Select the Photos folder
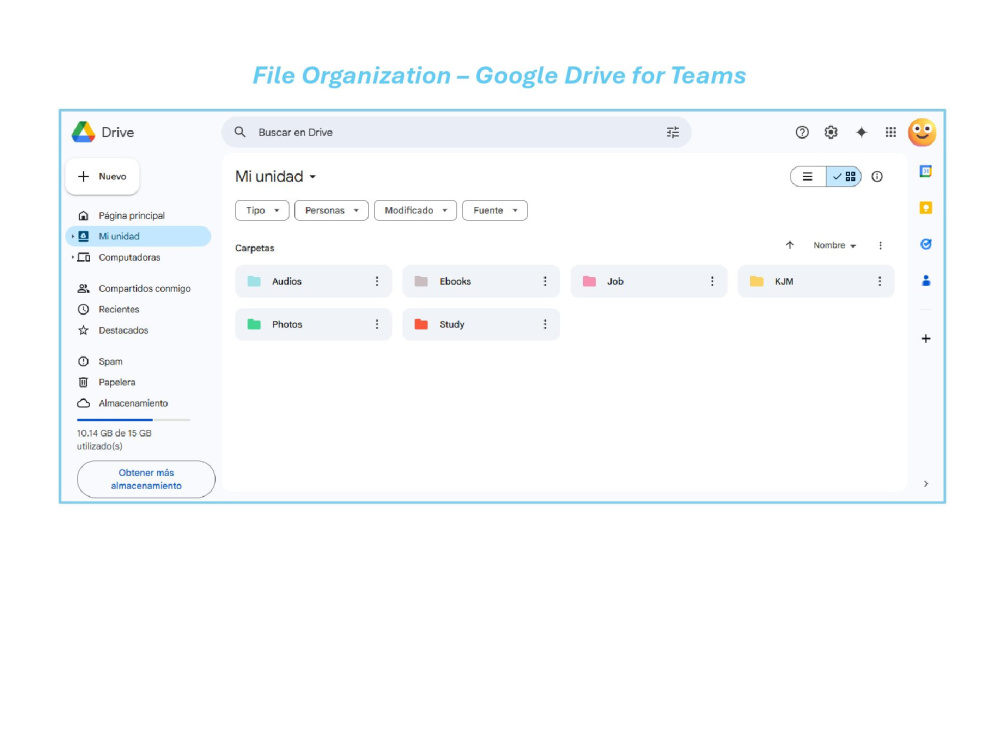Screen dimensions: 1000x750 (313, 324)
